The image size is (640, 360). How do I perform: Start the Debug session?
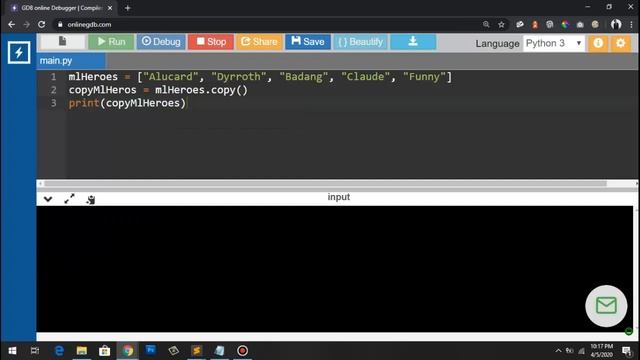[x=161, y=42]
